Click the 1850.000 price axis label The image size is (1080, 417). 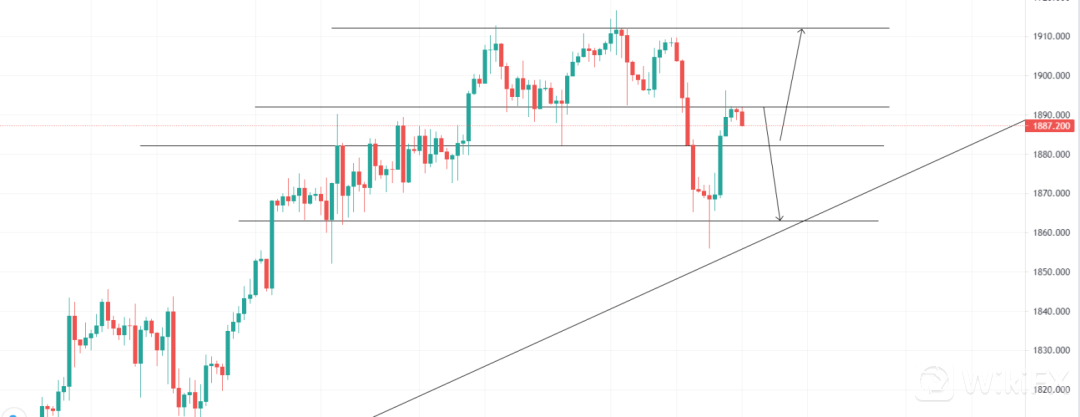1054,272
